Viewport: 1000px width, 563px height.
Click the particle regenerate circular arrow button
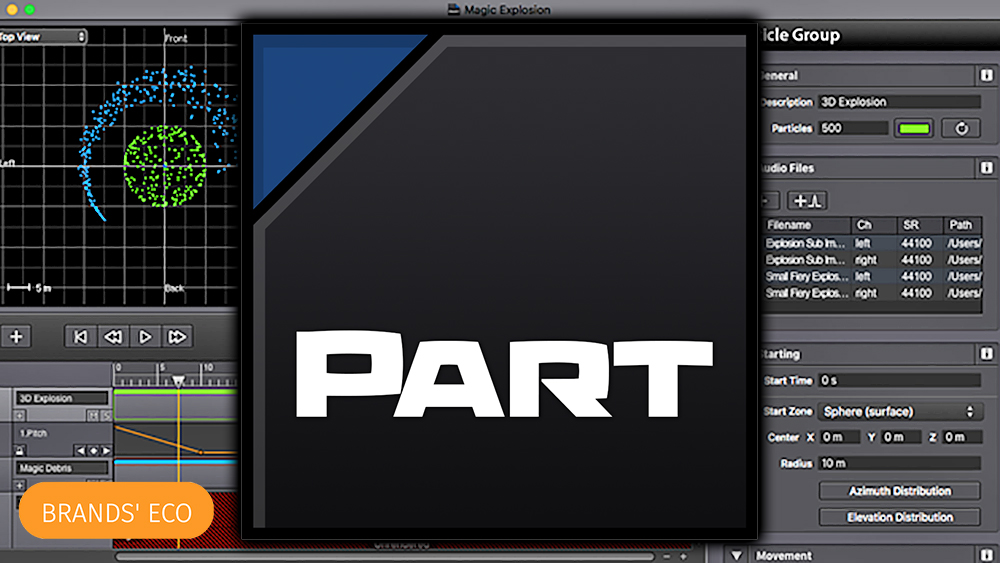(x=961, y=128)
